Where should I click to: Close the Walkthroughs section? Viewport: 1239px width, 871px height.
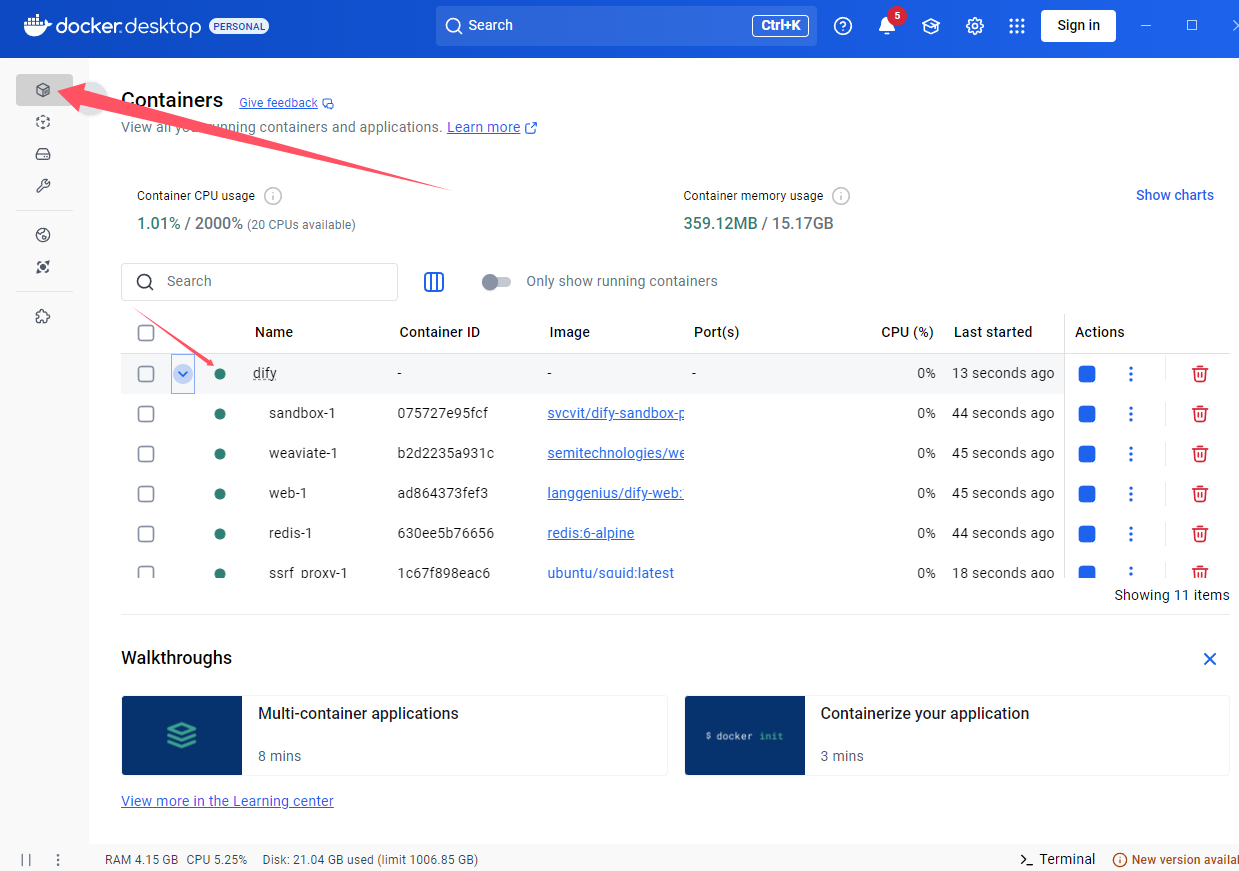tap(1210, 659)
